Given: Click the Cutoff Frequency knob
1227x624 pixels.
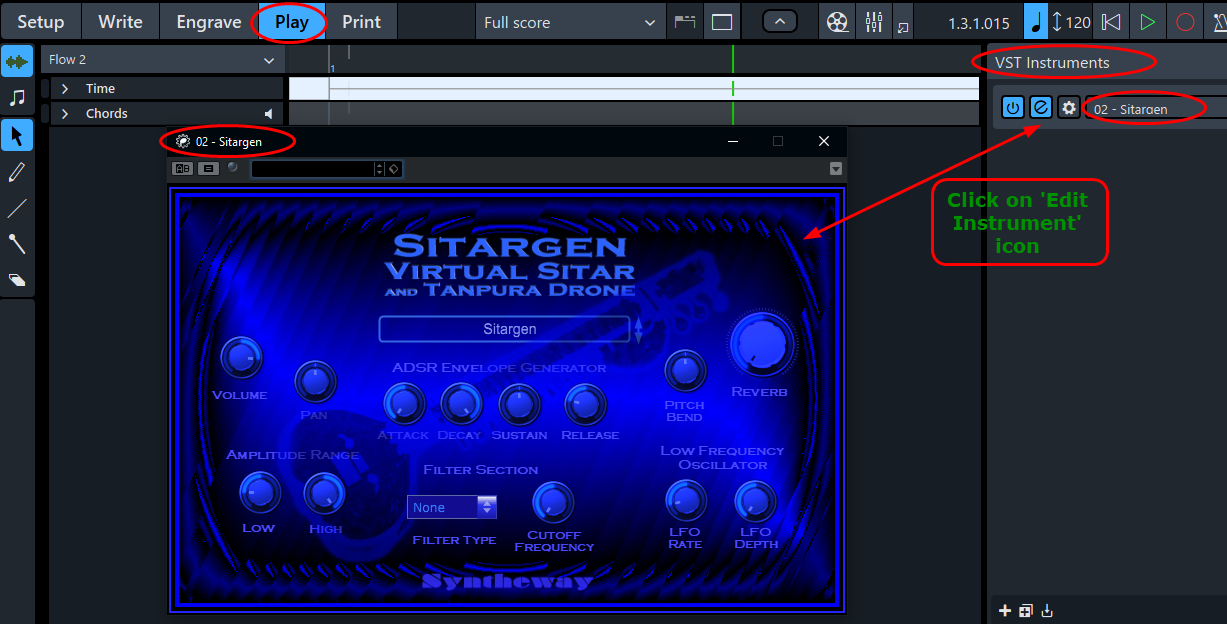Looking at the screenshot, I should pos(553,502).
